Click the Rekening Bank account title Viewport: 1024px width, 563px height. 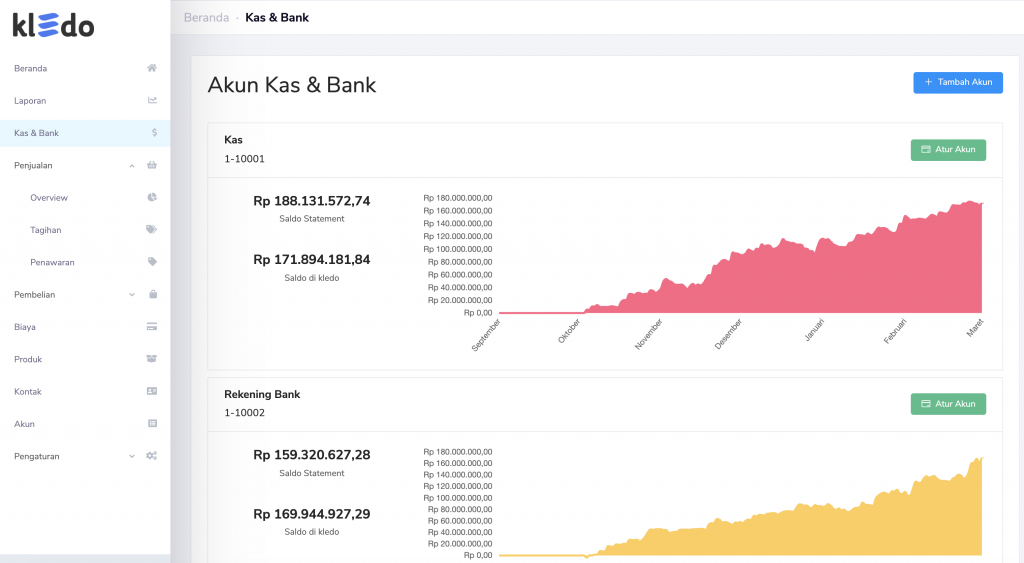262,394
